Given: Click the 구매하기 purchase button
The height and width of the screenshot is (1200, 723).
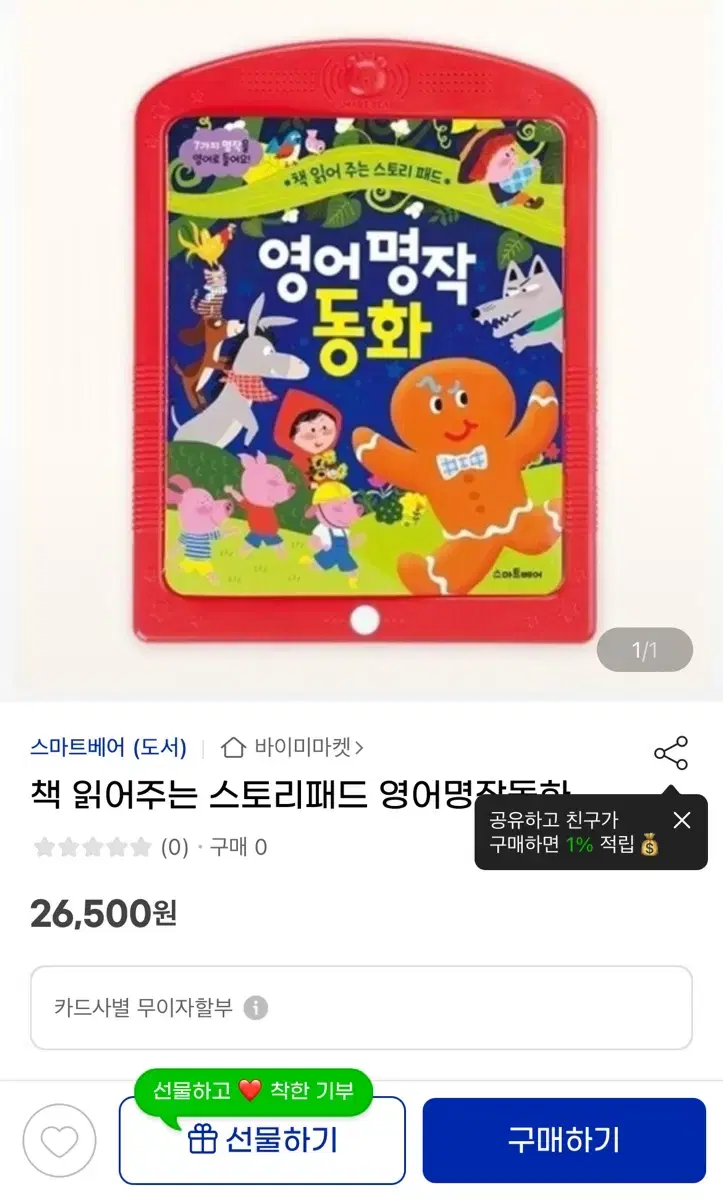Looking at the screenshot, I should tap(564, 1140).
